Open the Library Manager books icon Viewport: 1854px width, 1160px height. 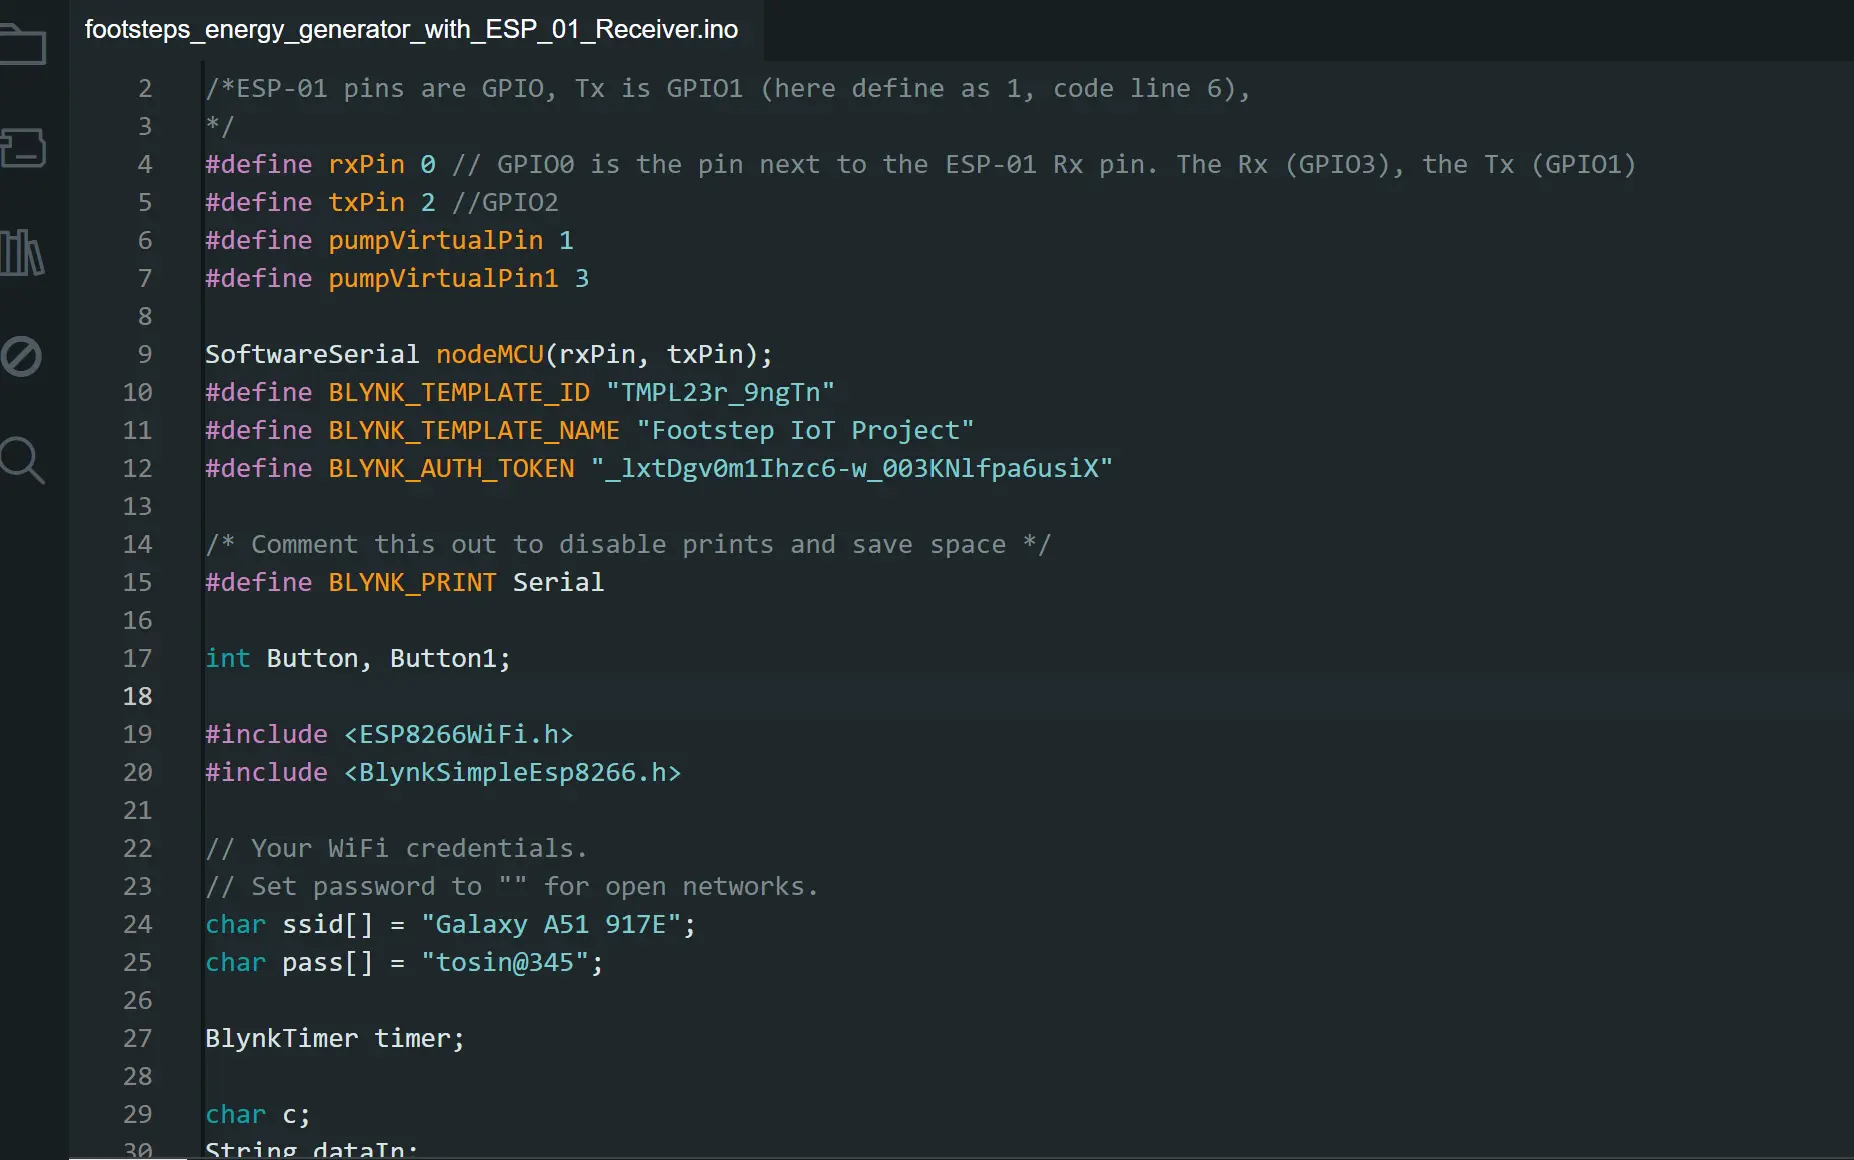click(22, 252)
